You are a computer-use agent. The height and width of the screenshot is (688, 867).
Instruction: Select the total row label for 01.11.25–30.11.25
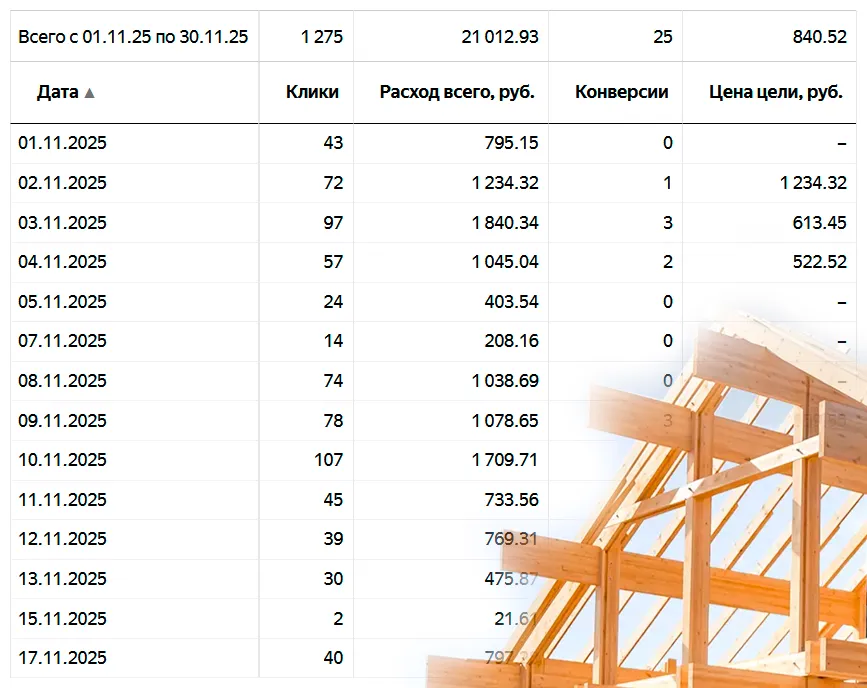[133, 37]
